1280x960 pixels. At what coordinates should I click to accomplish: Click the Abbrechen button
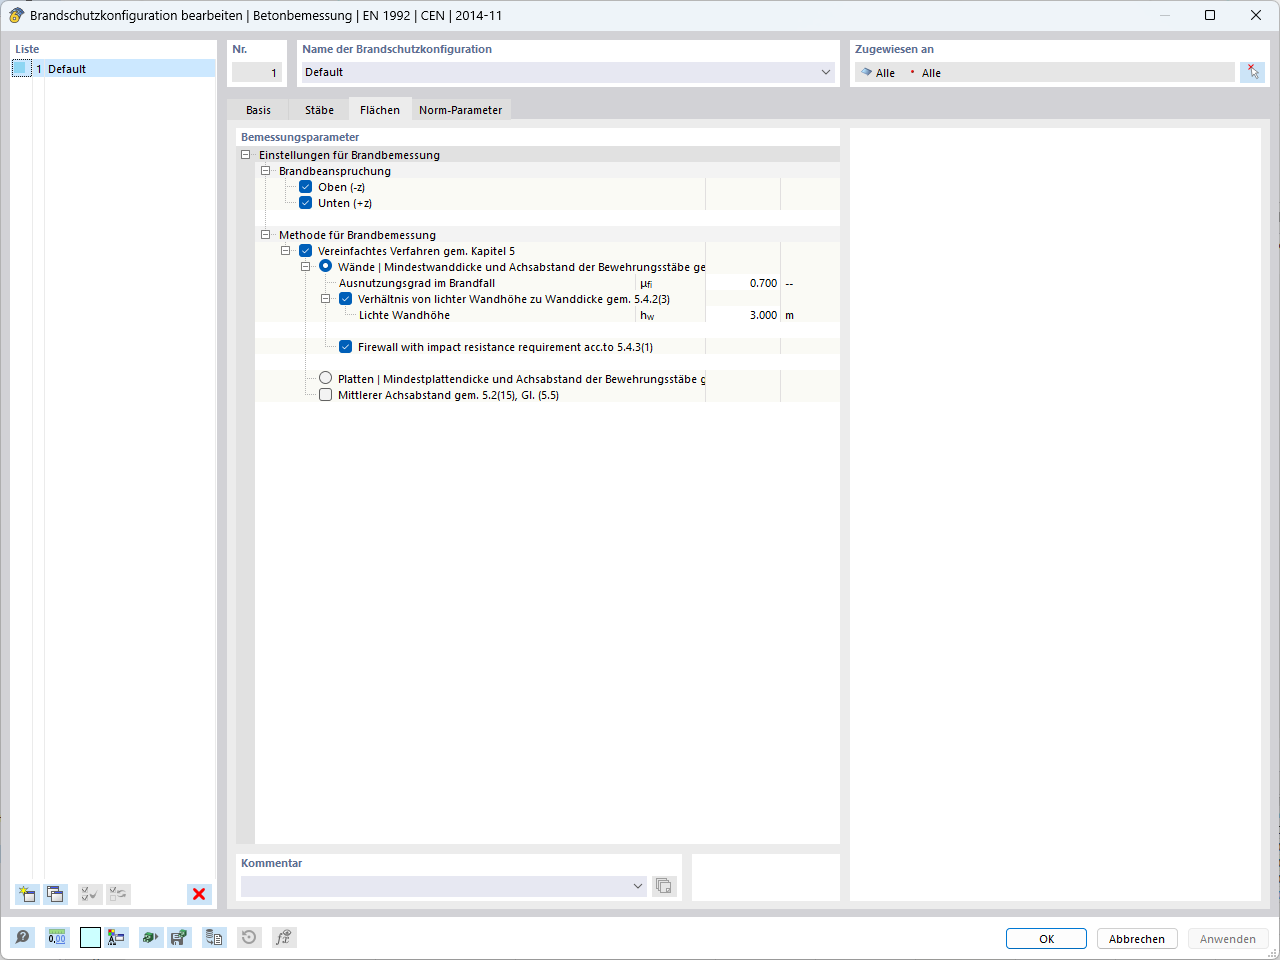coord(1137,939)
